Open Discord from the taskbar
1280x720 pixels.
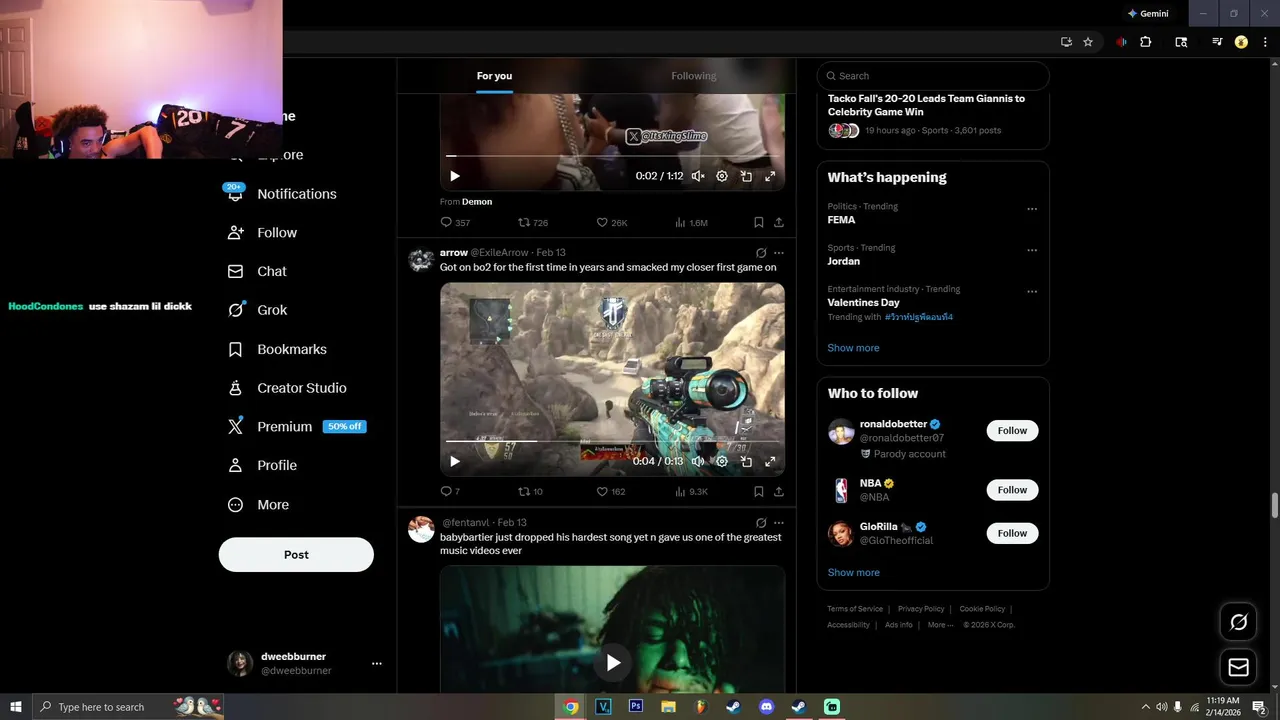pyautogui.click(x=766, y=707)
